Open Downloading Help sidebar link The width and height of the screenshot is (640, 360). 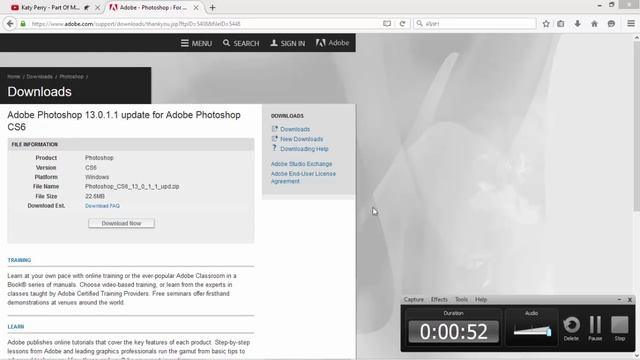point(304,149)
